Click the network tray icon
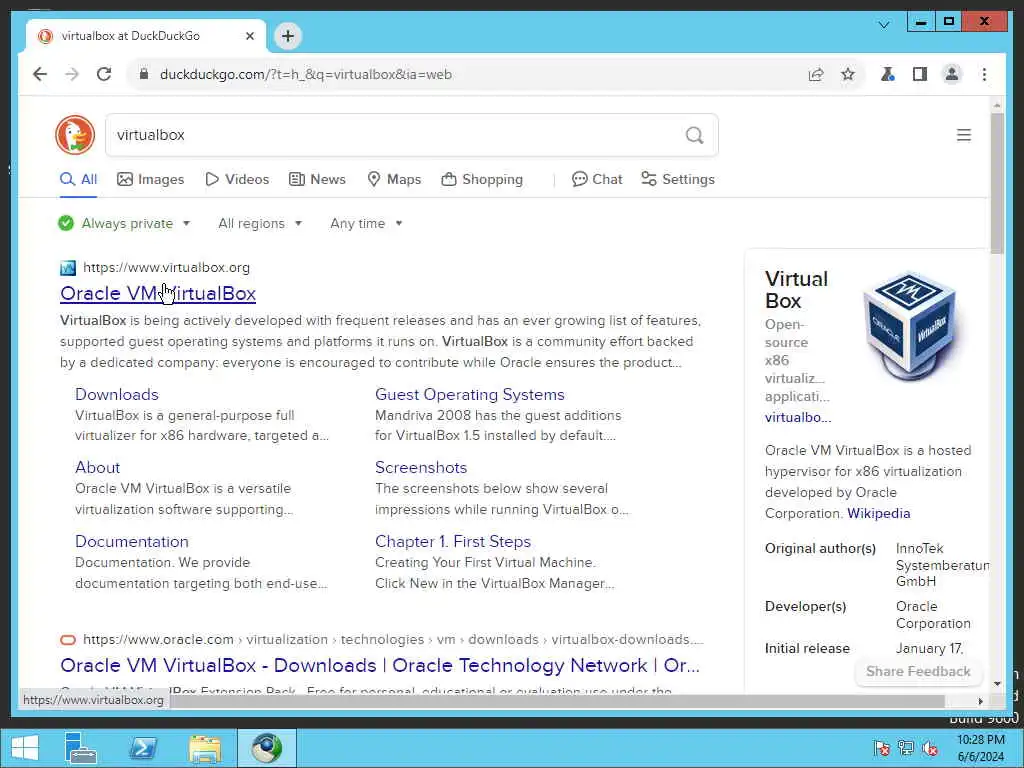This screenshot has width=1024, height=768. point(906,748)
